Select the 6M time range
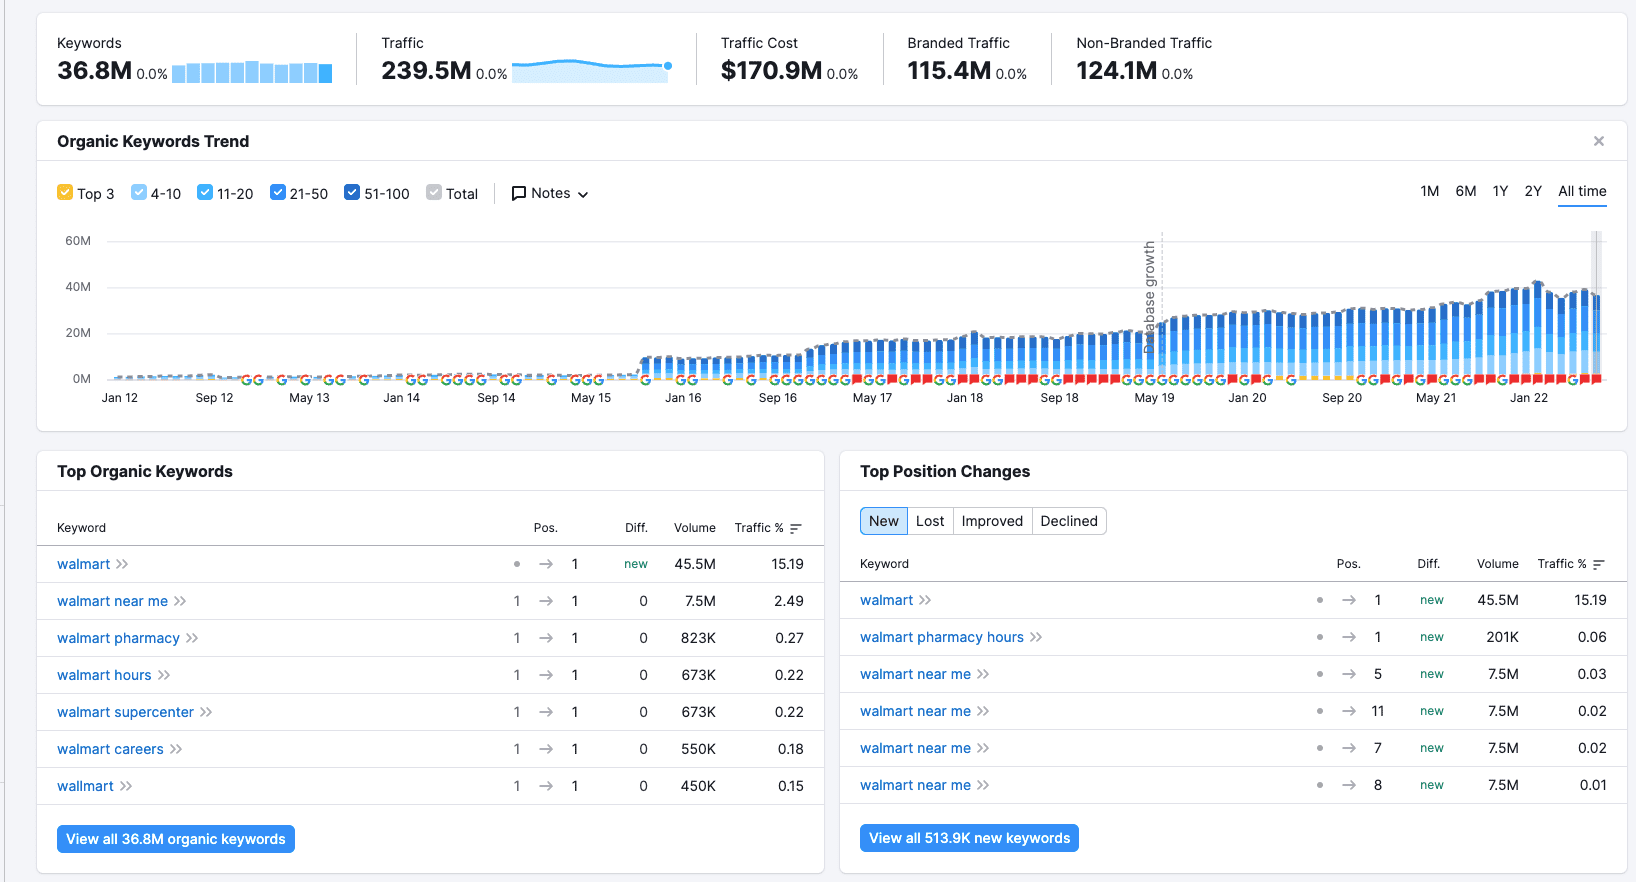Image resolution: width=1636 pixels, height=882 pixels. [x=1466, y=191]
